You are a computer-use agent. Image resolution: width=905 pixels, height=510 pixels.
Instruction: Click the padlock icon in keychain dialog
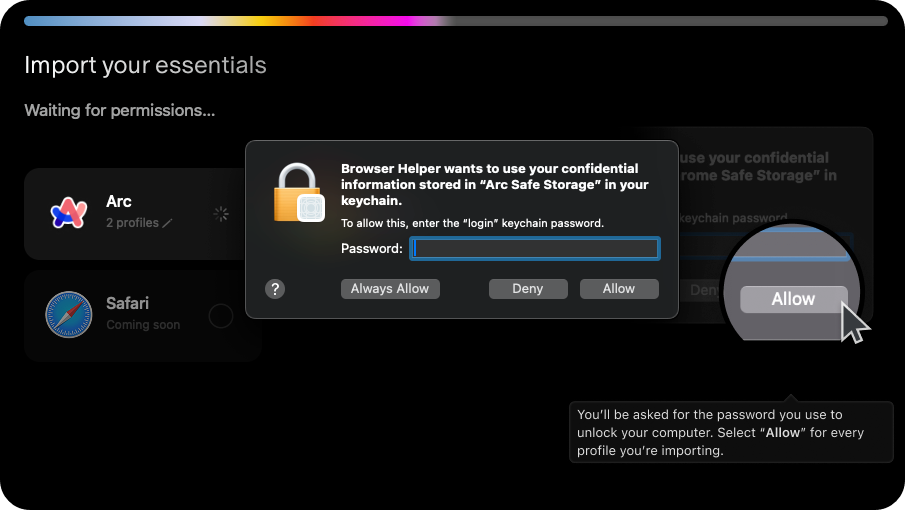pos(298,193)
